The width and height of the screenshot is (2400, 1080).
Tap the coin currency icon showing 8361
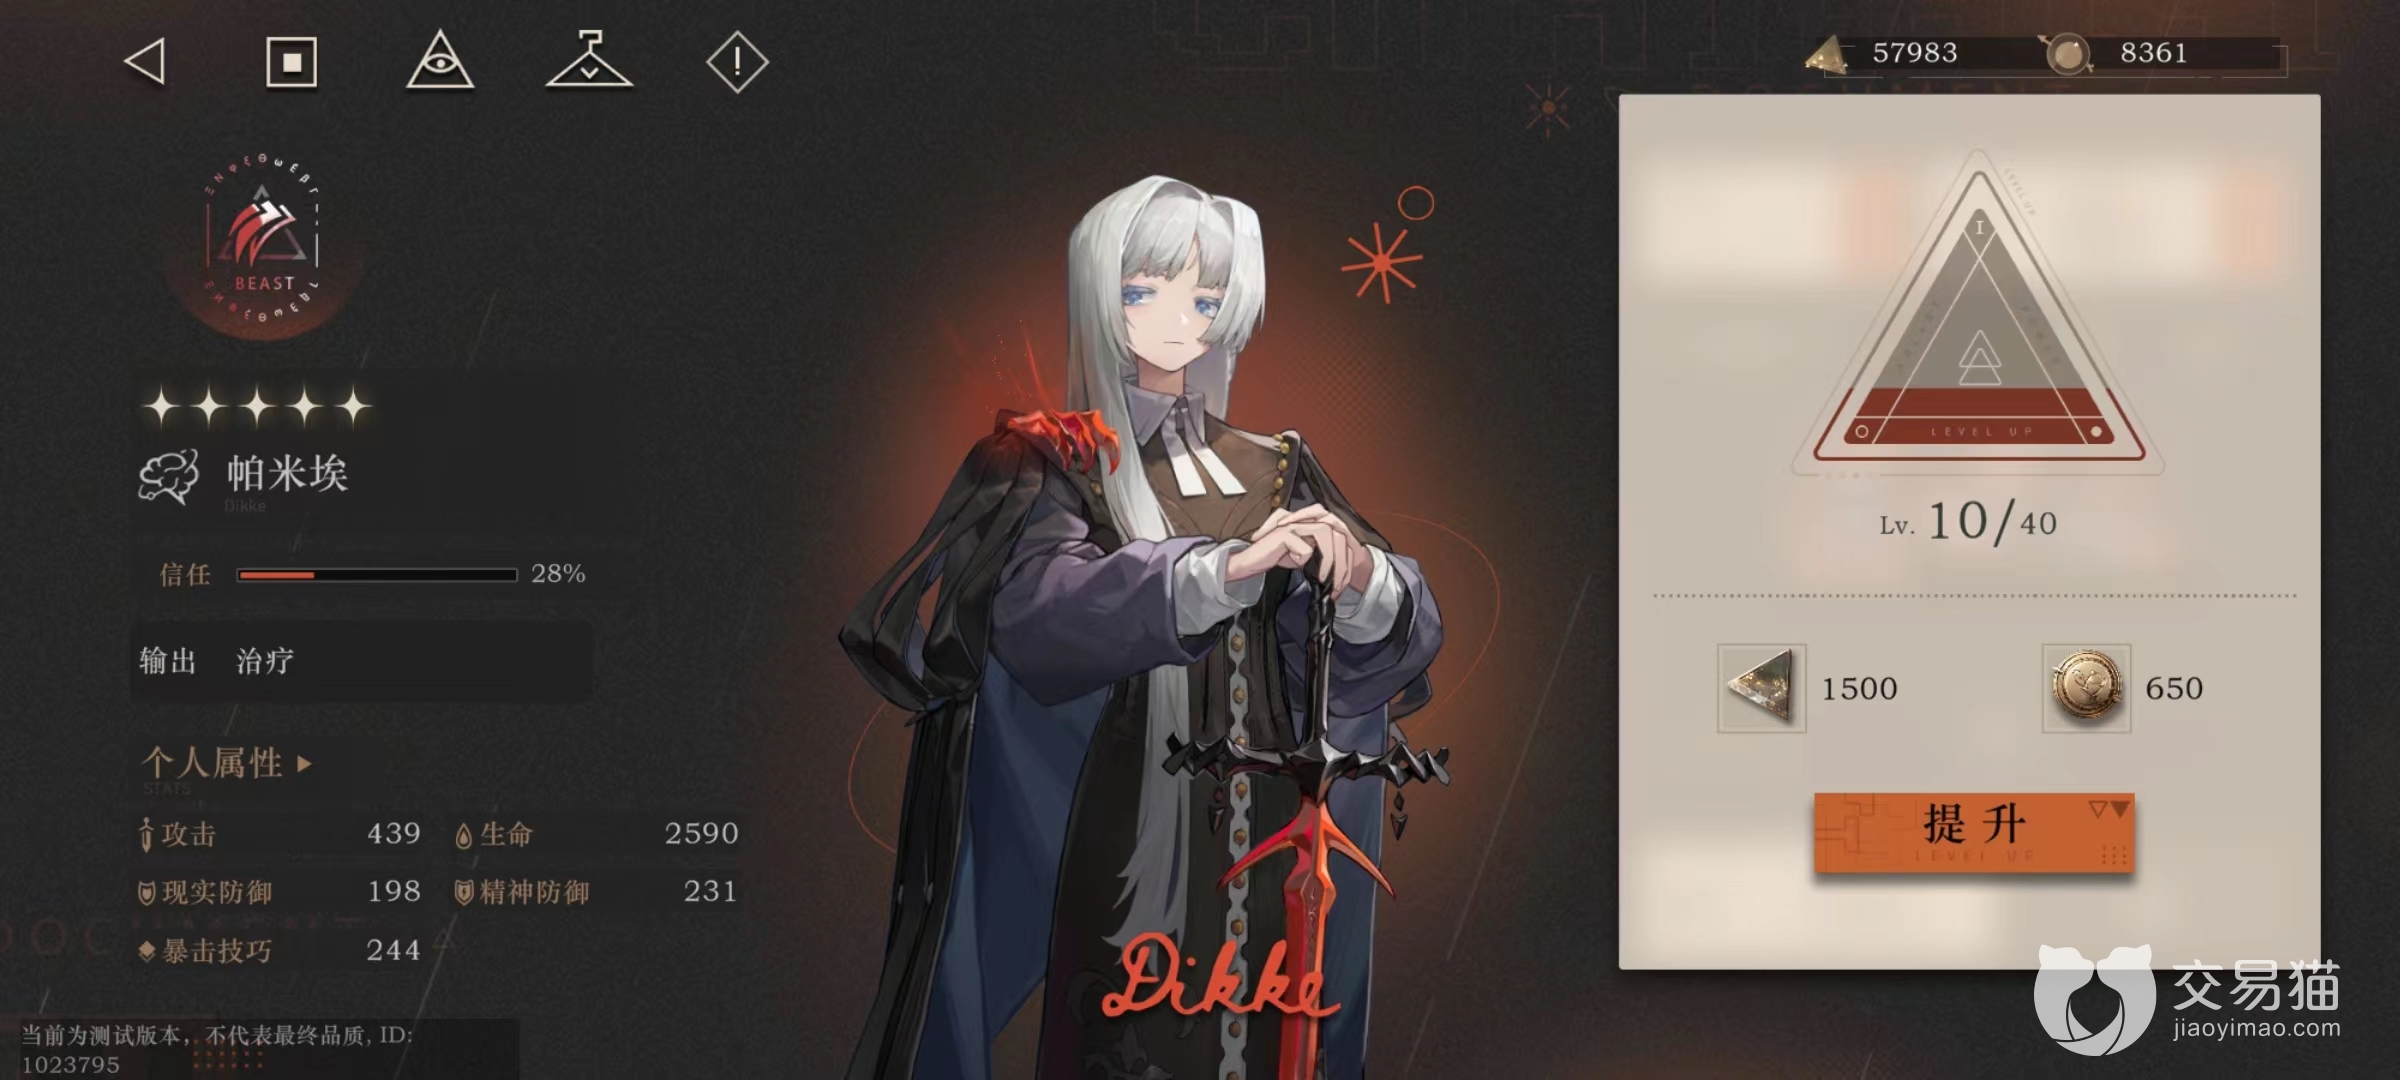[2068, 54]
